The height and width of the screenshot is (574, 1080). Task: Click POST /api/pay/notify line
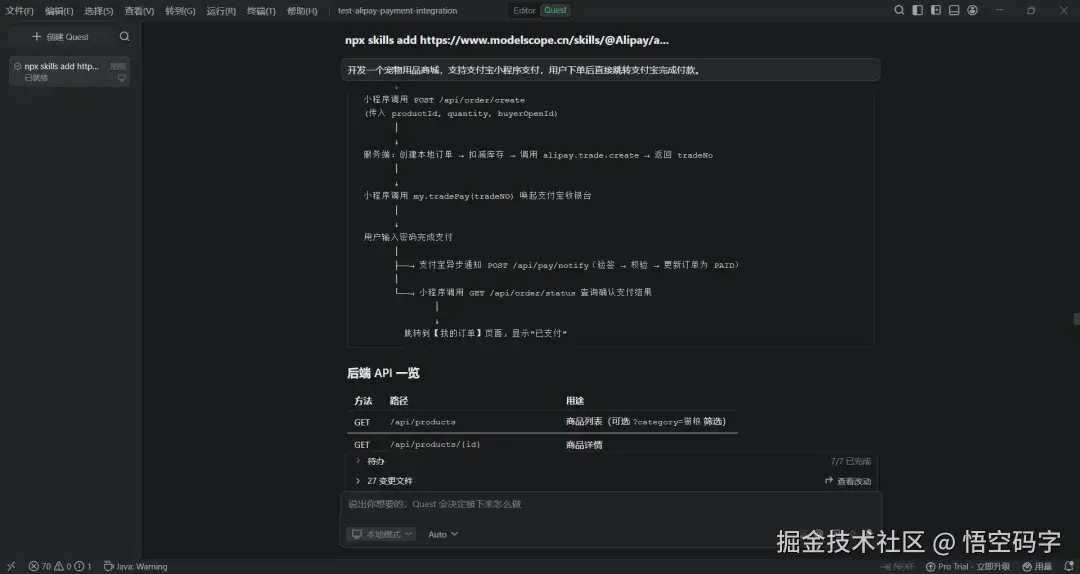pyautogui.click(x=579, y=265)
